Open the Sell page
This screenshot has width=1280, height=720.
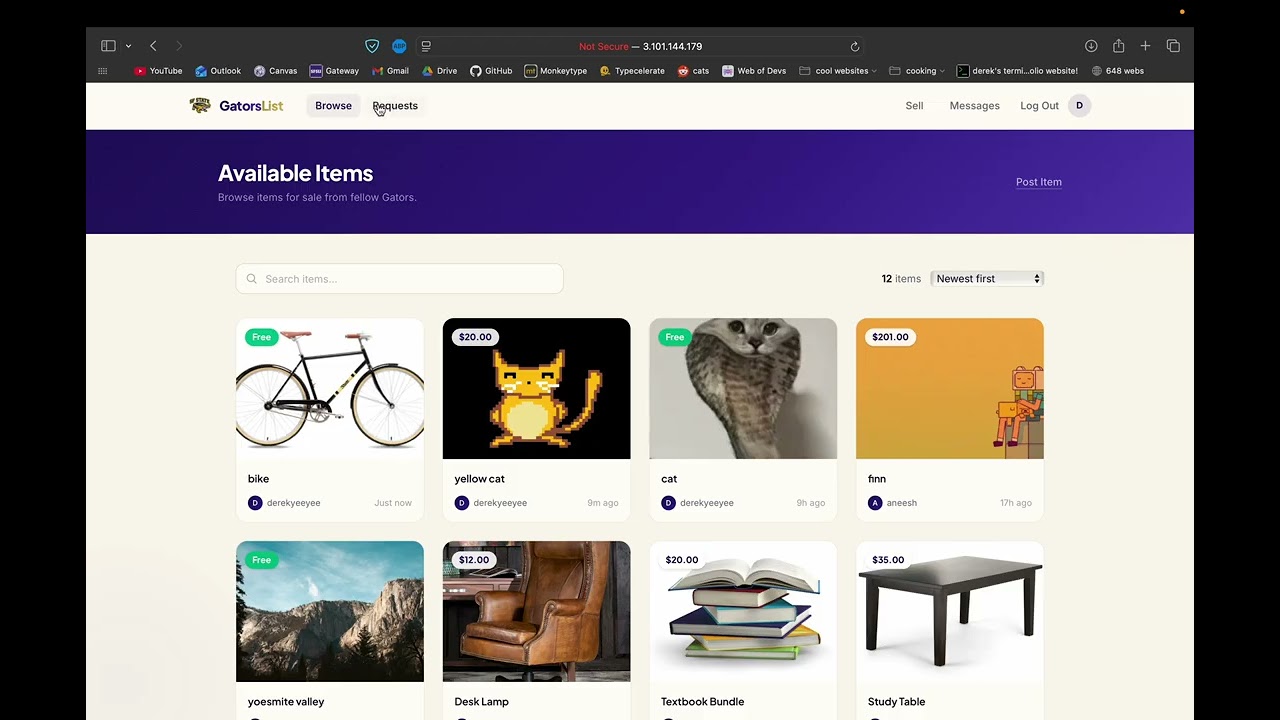(x=914, y=106)
